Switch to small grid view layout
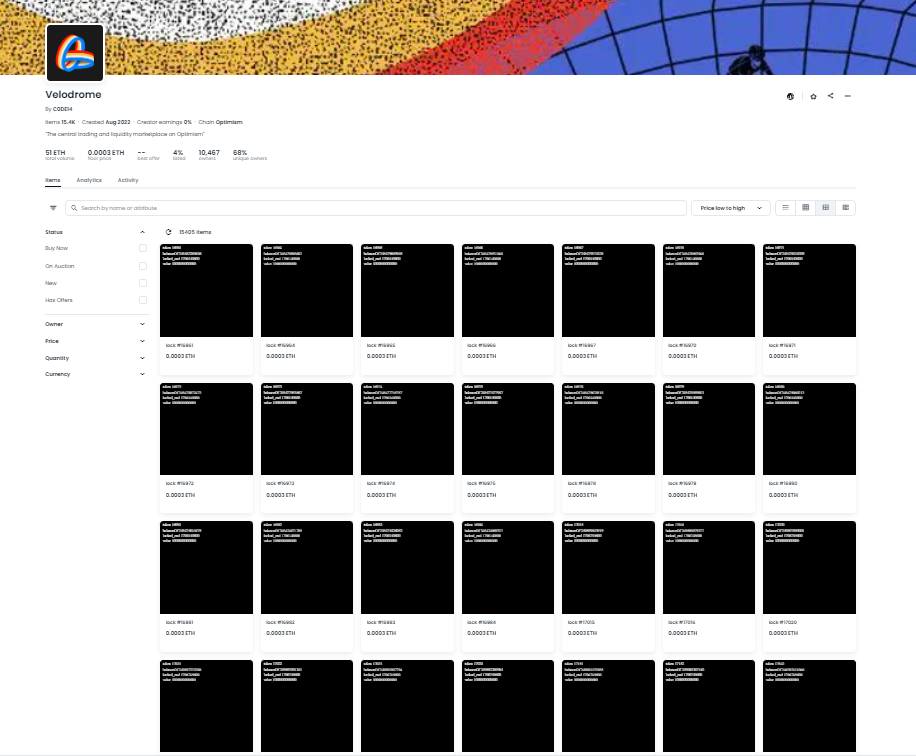916x756 pixels. pos(806,207)
